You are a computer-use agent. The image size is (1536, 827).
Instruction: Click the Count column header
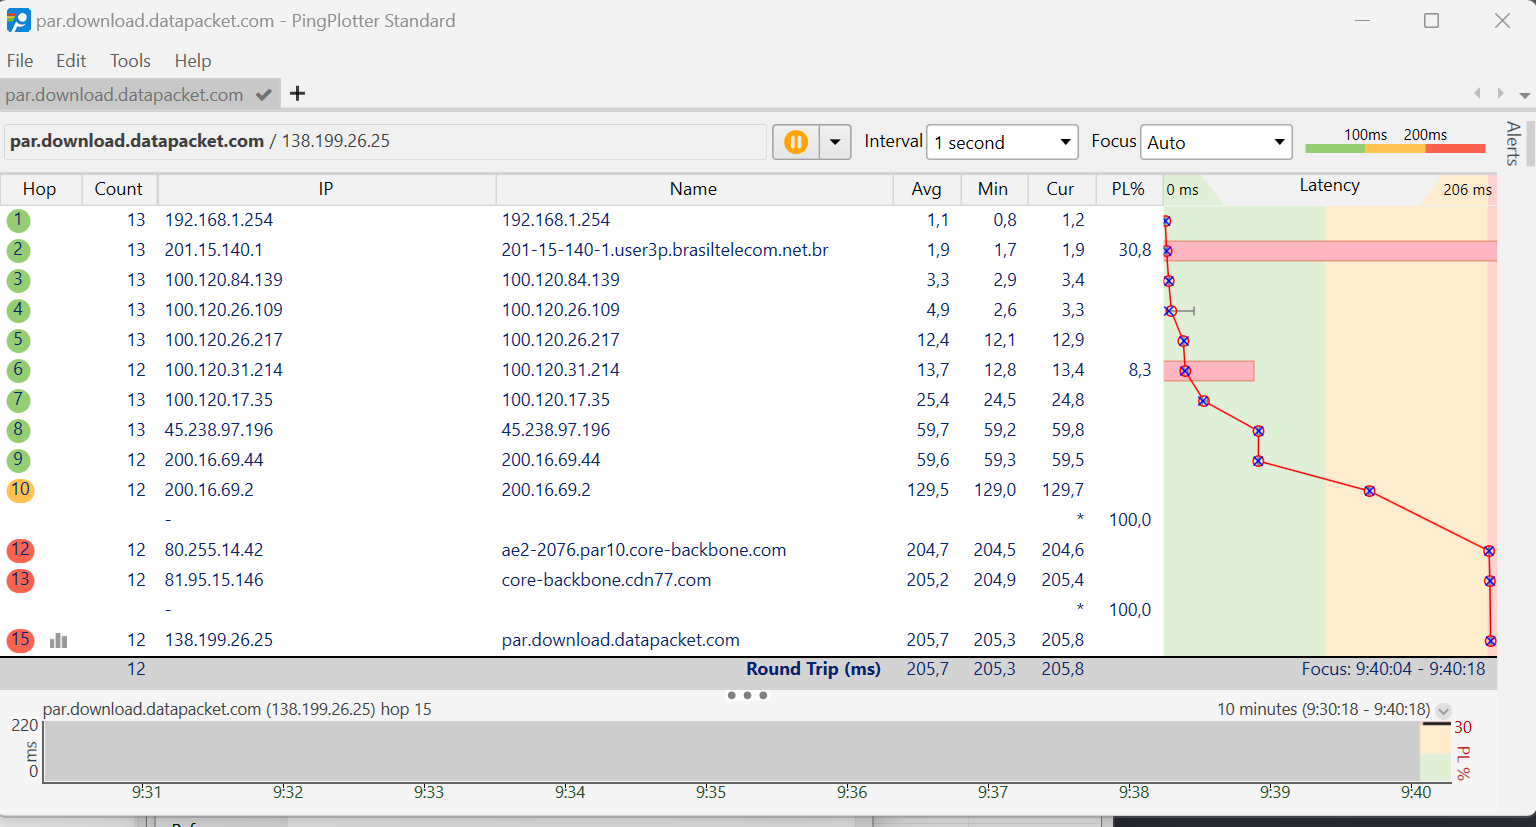[118, 189]
